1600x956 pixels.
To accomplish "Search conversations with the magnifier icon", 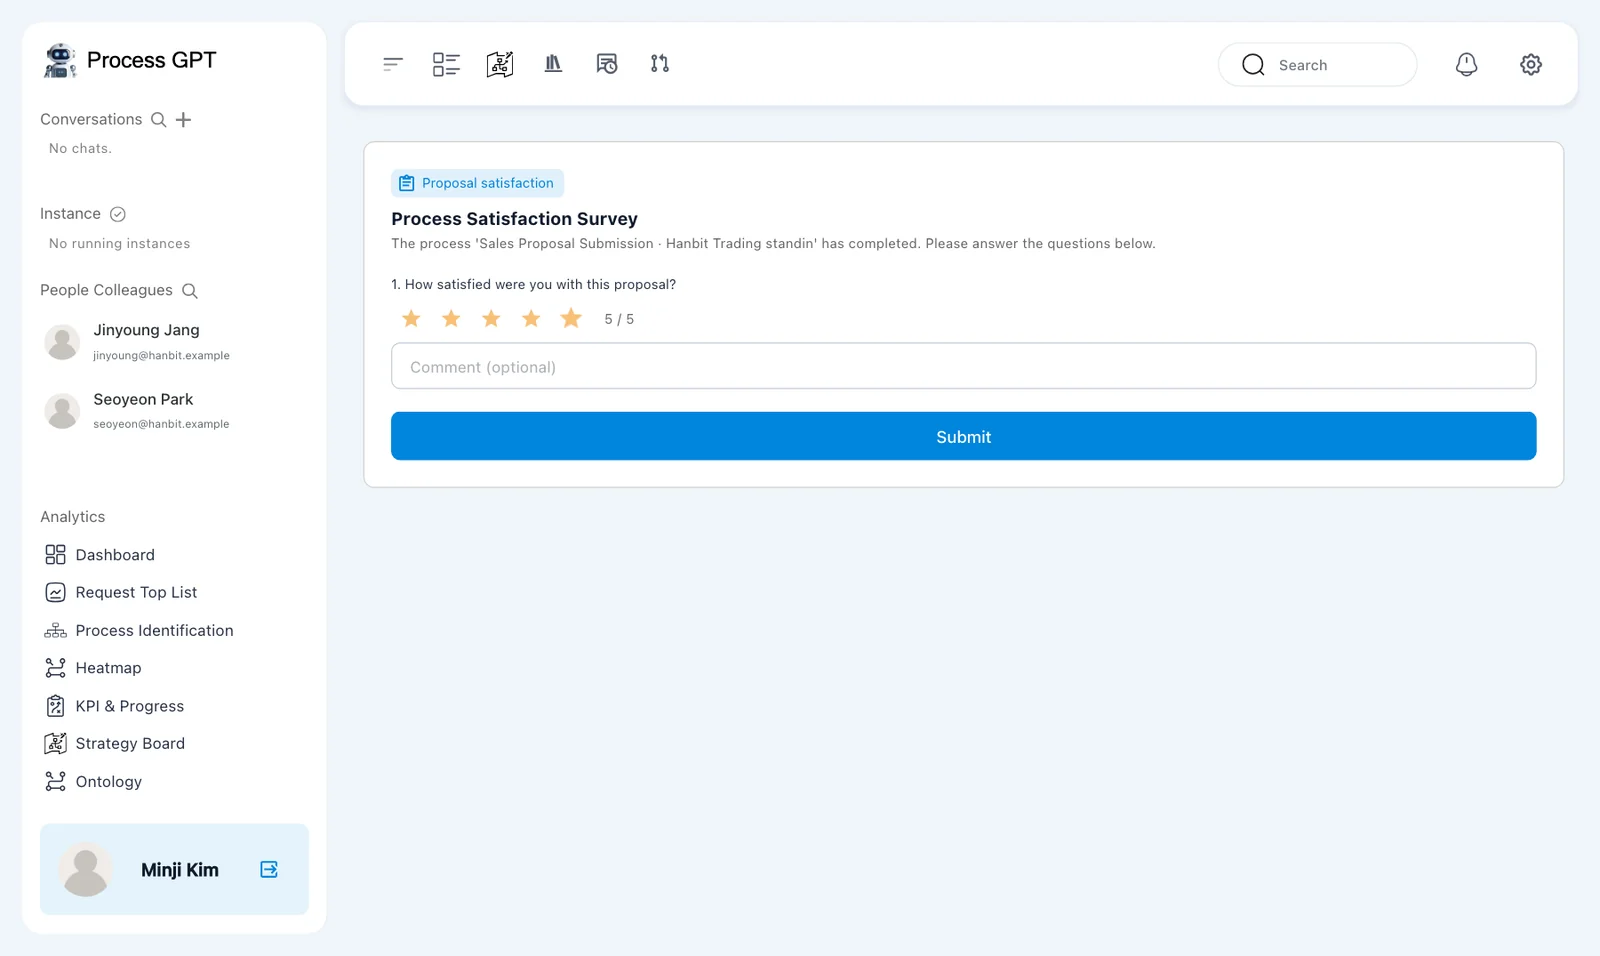I will point(158,120).
